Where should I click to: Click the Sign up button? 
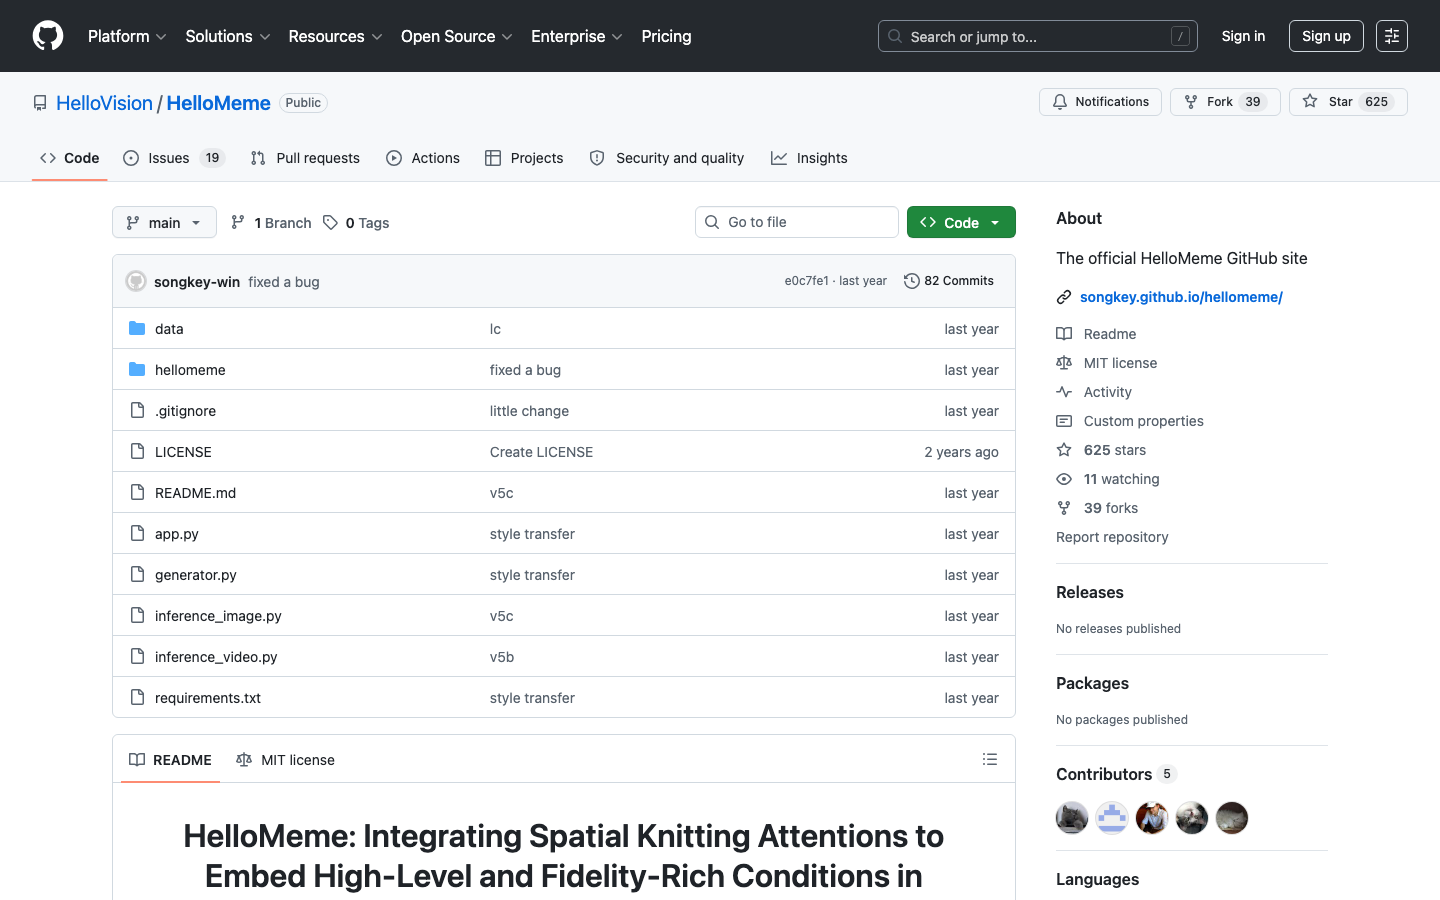[x=1326, y=36]
